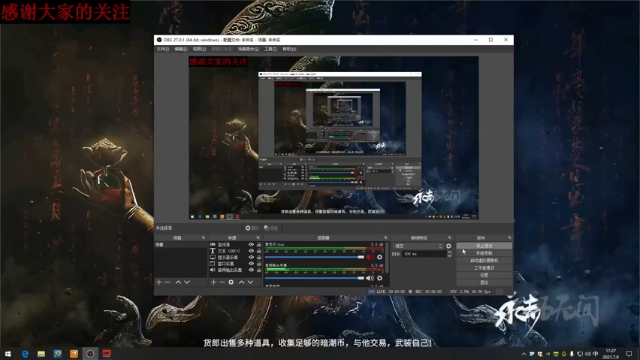Lock the 音频输出采集 source
Viewport: 640px width, 360px height.
pyautogui.click(x=259, y=270)
